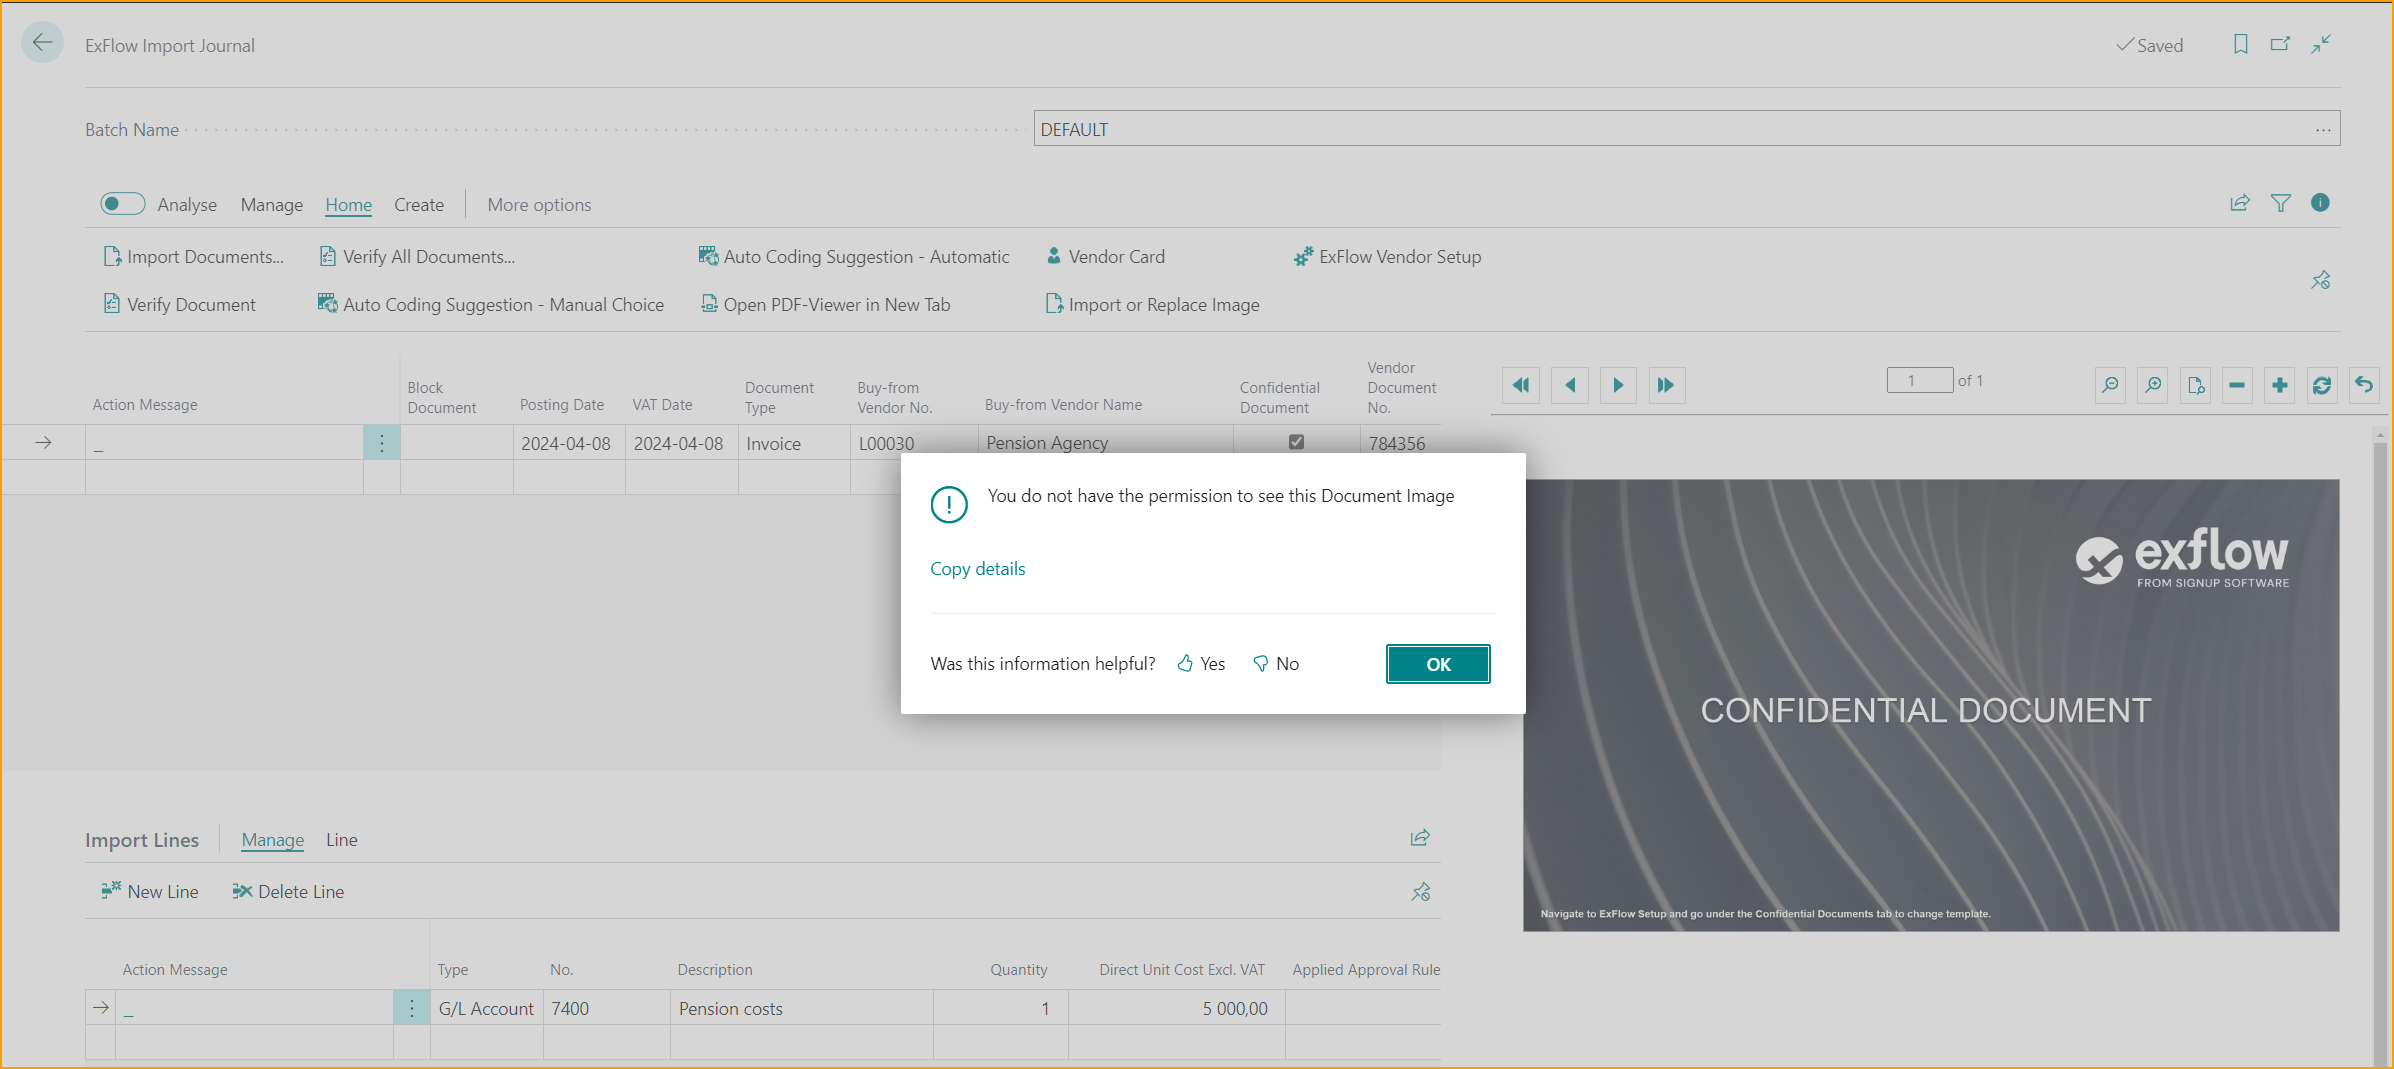2394x1069 pixels.
Task: Go to next page in document viewer
Action: pyautogui.click(x=1618, y=385)
